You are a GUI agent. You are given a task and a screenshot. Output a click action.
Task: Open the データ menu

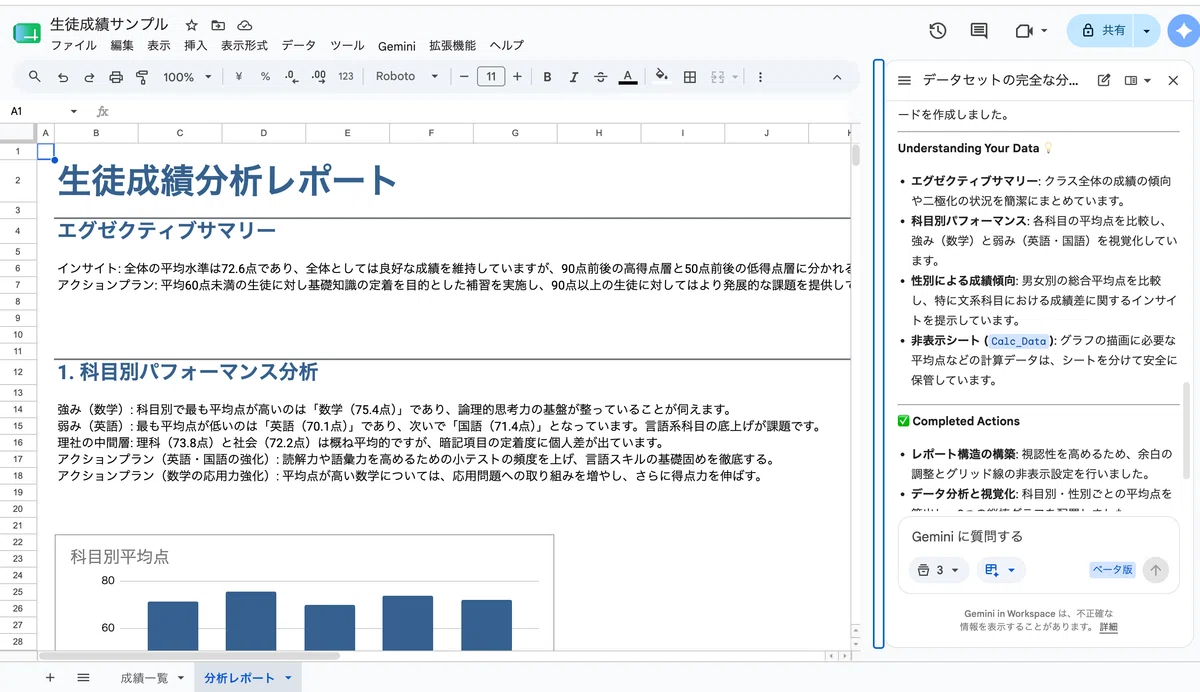(x=298, y=46)
